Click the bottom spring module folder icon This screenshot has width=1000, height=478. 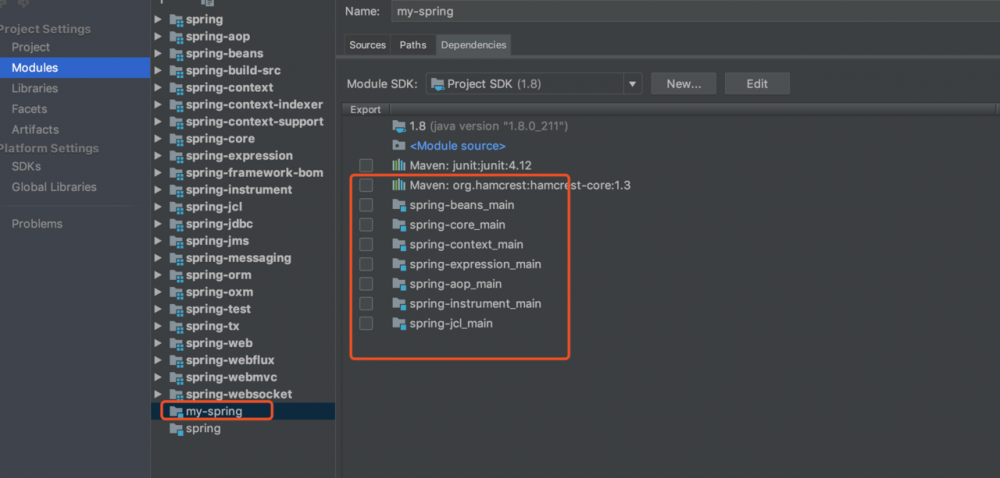176,428
